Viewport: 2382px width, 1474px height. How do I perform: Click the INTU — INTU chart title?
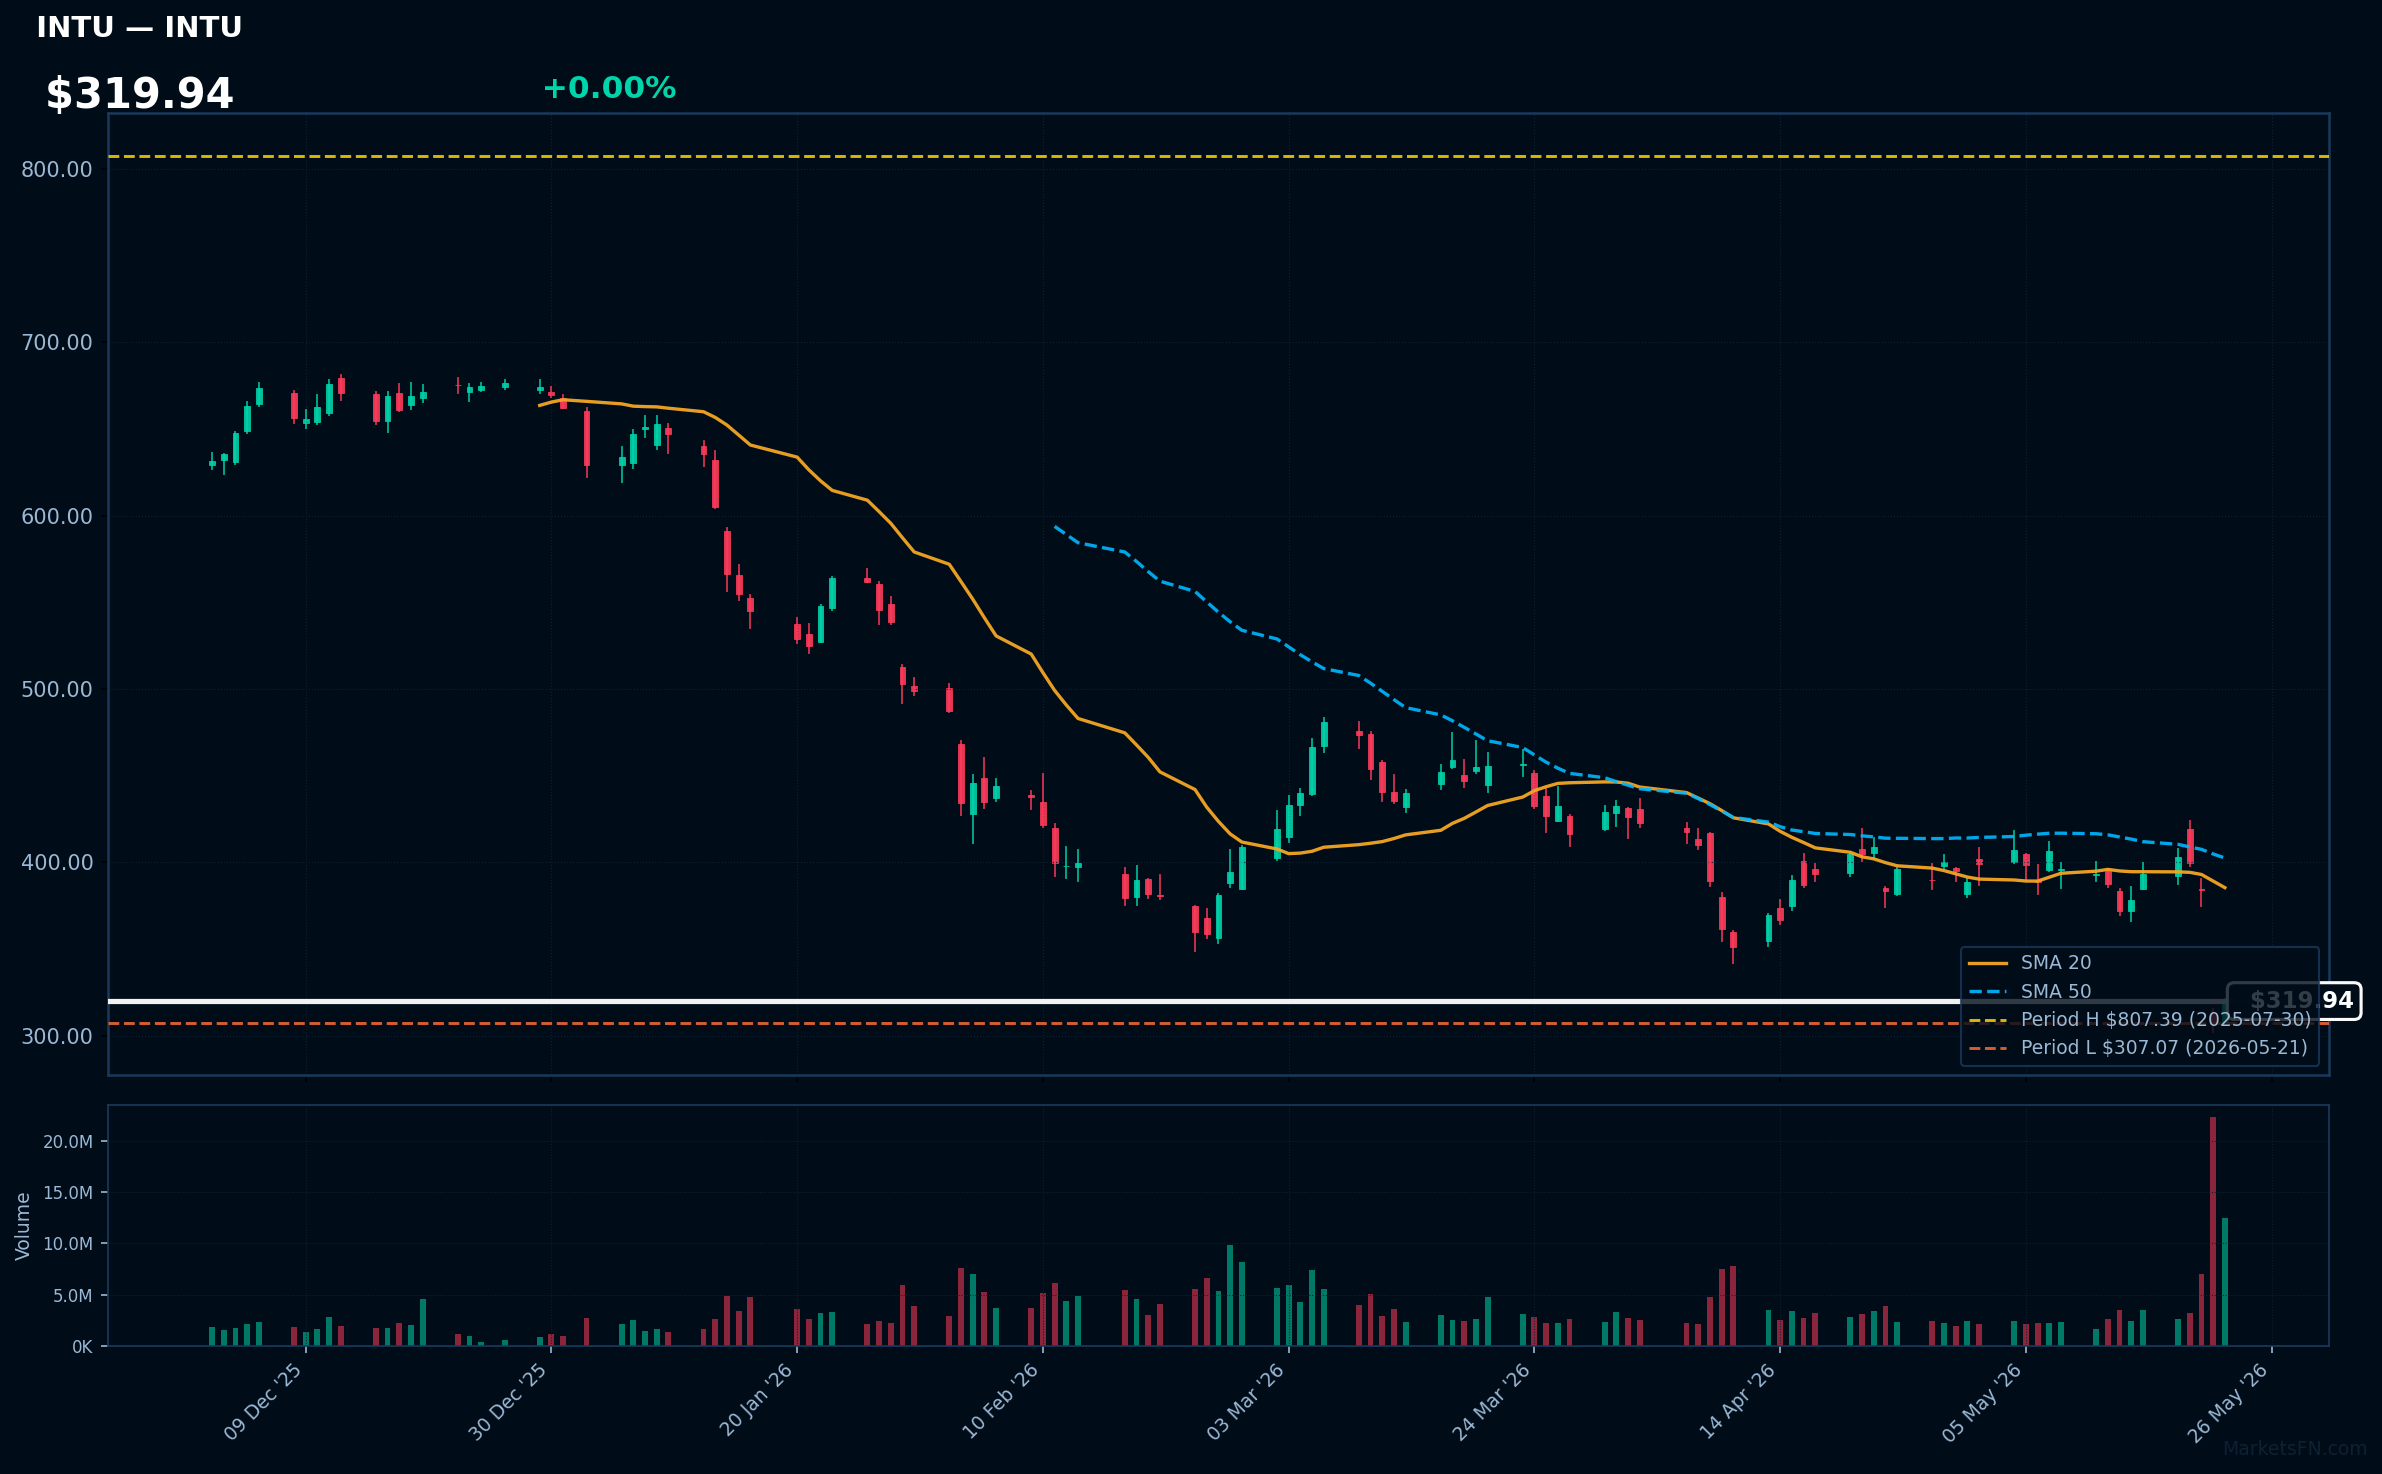tap(139, 27)
